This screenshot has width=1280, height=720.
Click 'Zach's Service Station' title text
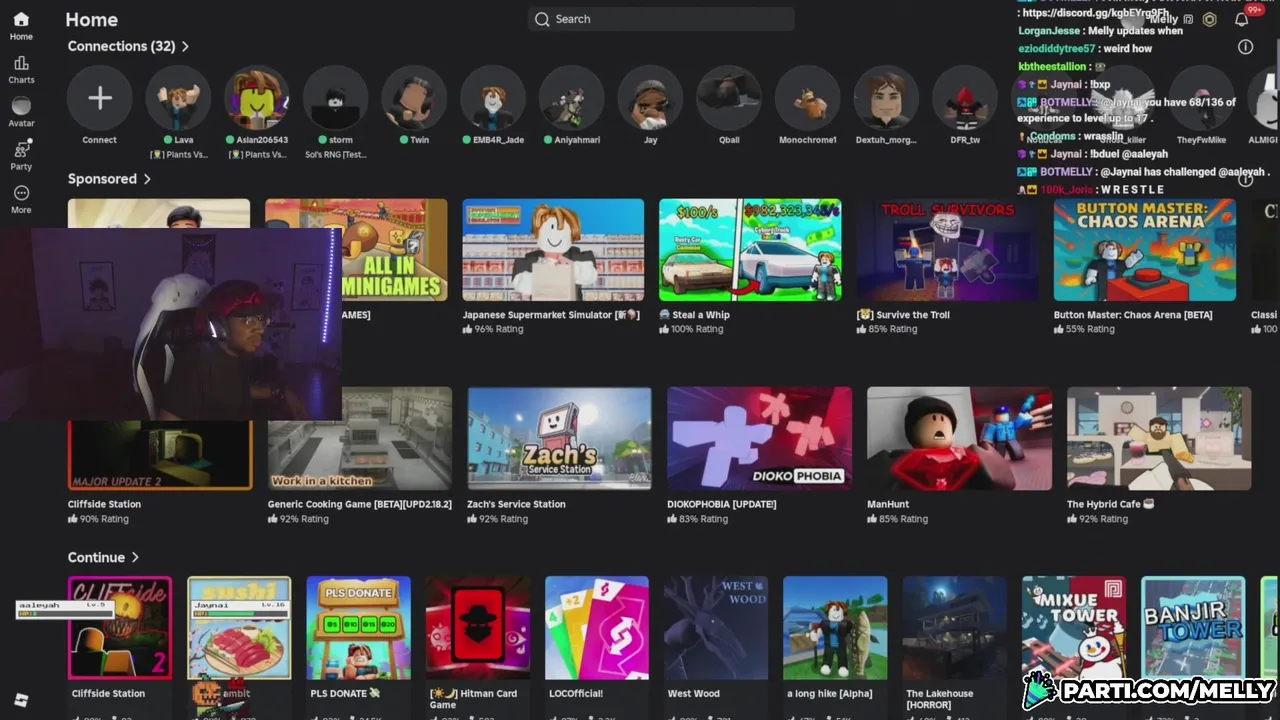(516, 504)
